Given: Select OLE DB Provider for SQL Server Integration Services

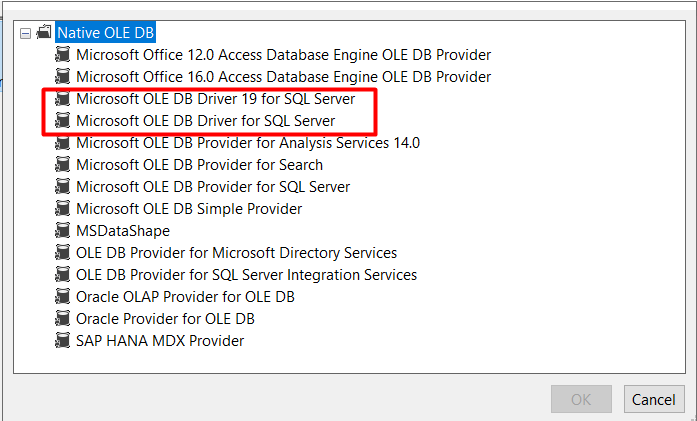Looking at the screenshot, I should click(x=246, y=275).
